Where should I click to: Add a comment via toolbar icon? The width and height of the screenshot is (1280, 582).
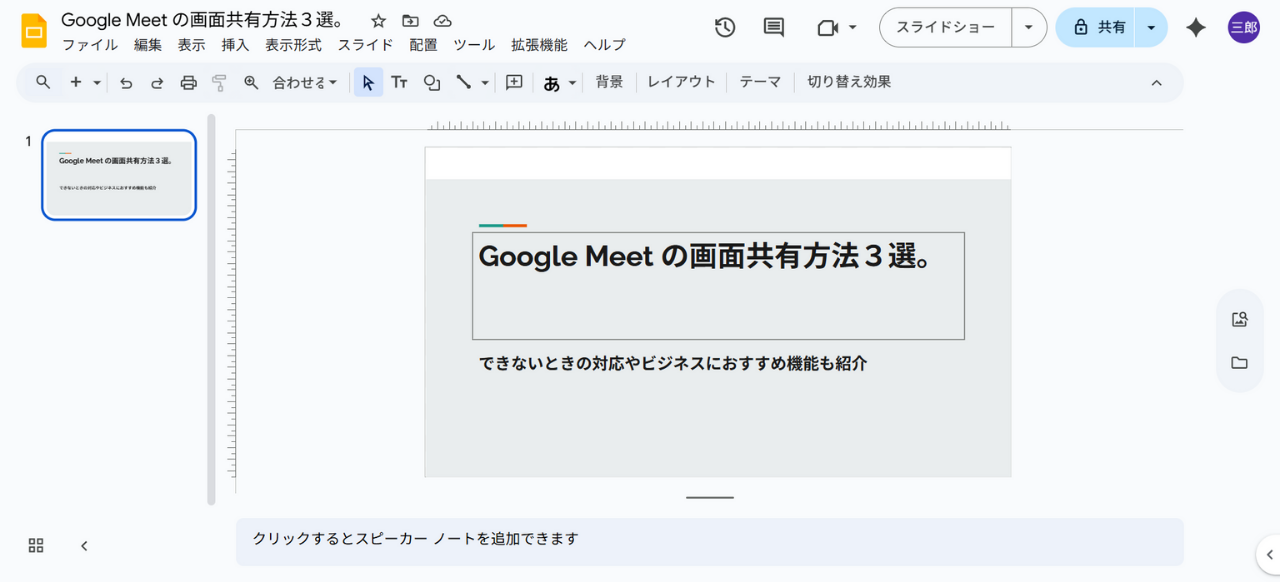pyautogui.click(x=514, y=83)
